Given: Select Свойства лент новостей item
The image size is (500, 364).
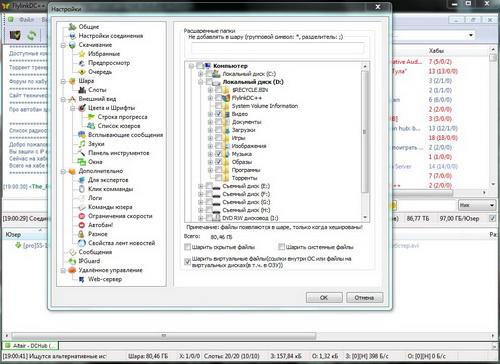Looking at the screenshot, I should point(121,243).
